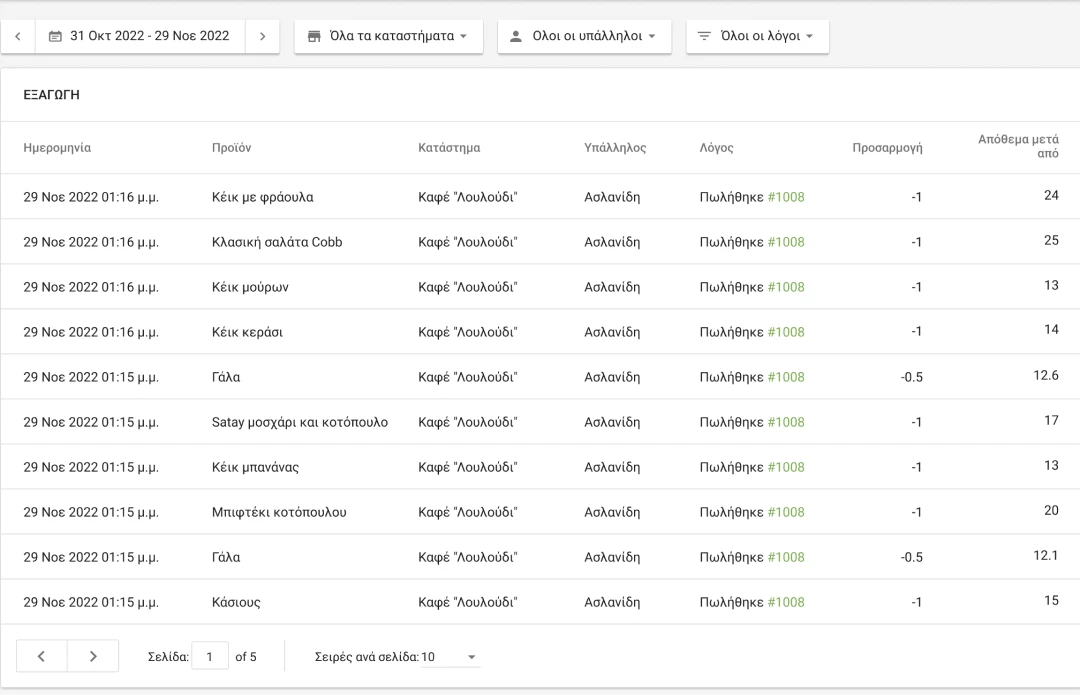Click page number input field
The image size is (1080, 695).
click(x=209, y=657)
